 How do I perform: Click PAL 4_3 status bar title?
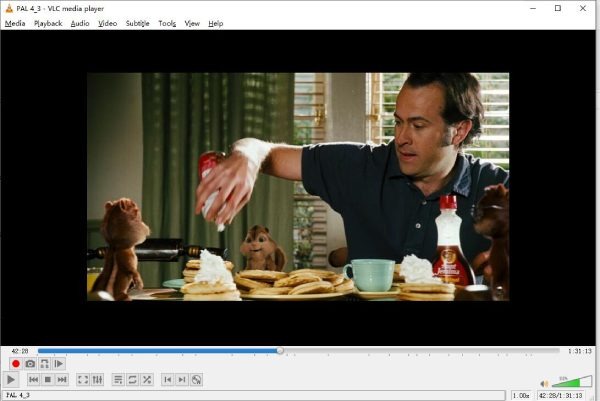click(x=18, y=395)
